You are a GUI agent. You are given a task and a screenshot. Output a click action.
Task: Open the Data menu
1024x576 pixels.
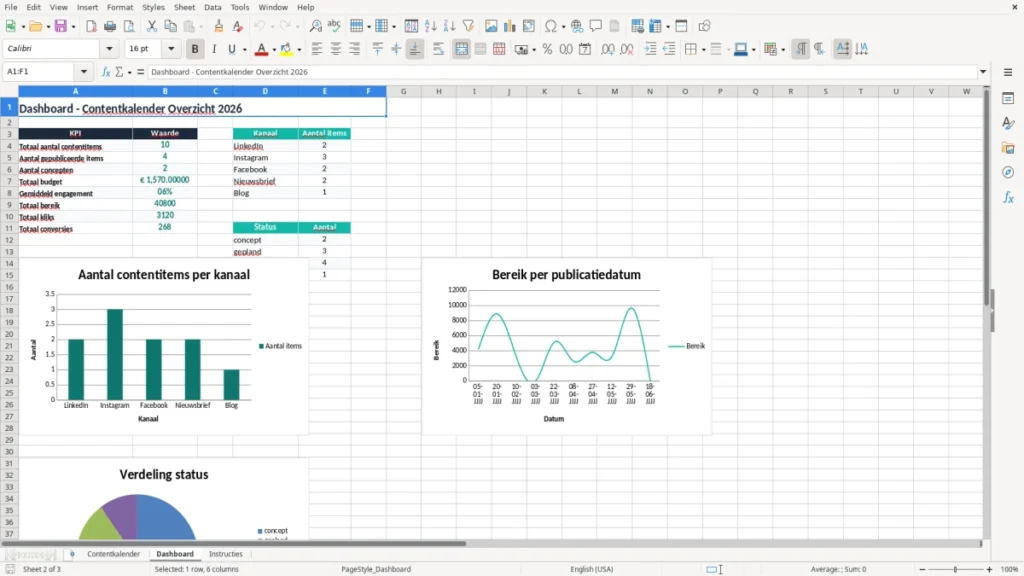click(x=212, y=7)
